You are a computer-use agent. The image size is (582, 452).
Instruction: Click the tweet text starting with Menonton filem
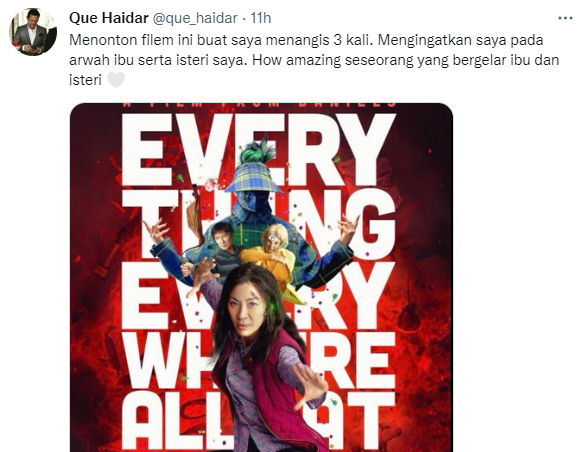(x=314, y=60)
